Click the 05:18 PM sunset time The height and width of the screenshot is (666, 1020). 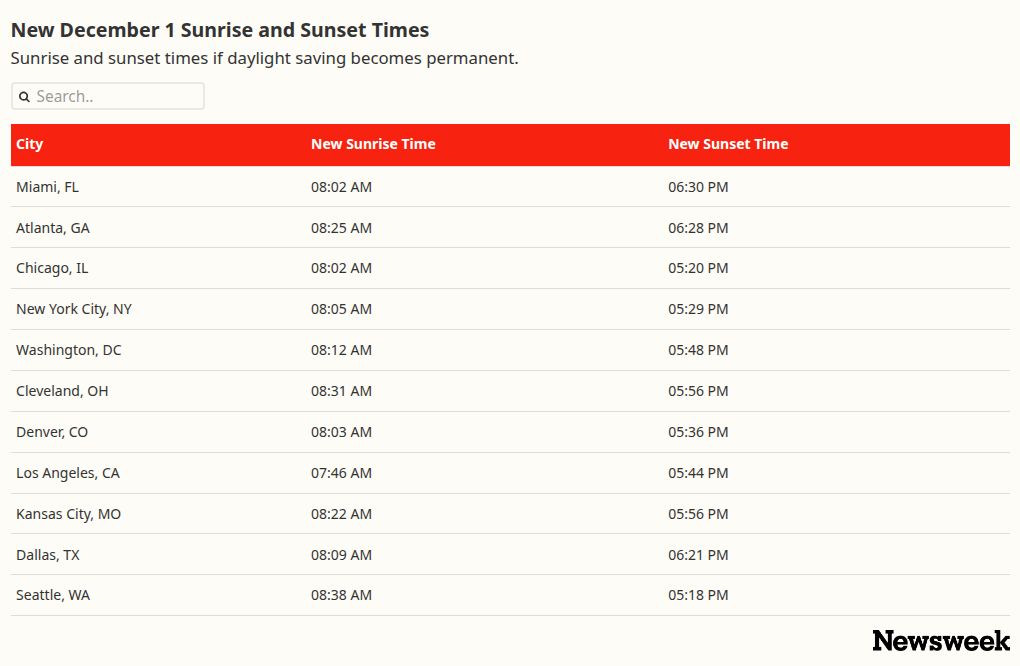click(698, 595)
